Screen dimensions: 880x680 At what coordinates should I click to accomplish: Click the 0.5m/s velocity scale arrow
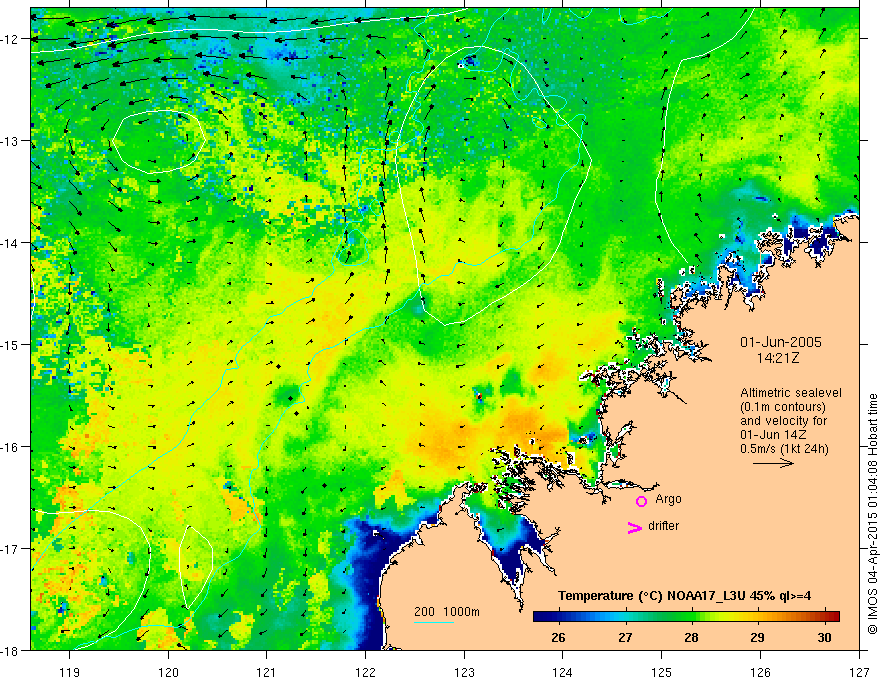[x=773, y=463]
